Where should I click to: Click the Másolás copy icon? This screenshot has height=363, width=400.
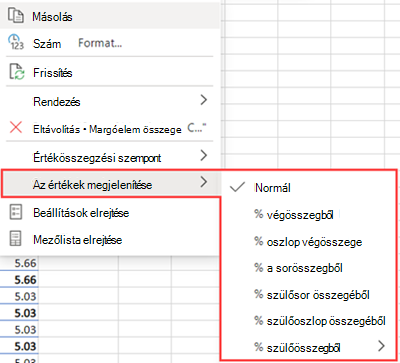(16, 16)
